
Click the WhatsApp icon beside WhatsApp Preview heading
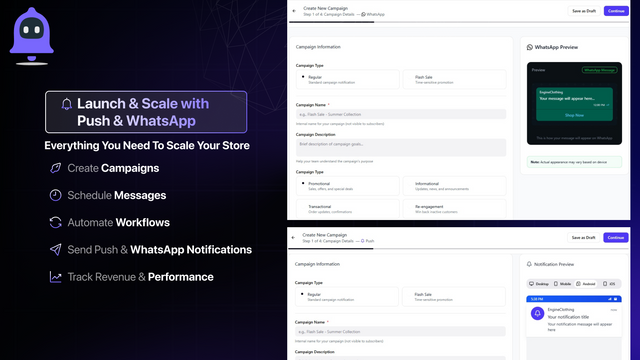[530, 47]
